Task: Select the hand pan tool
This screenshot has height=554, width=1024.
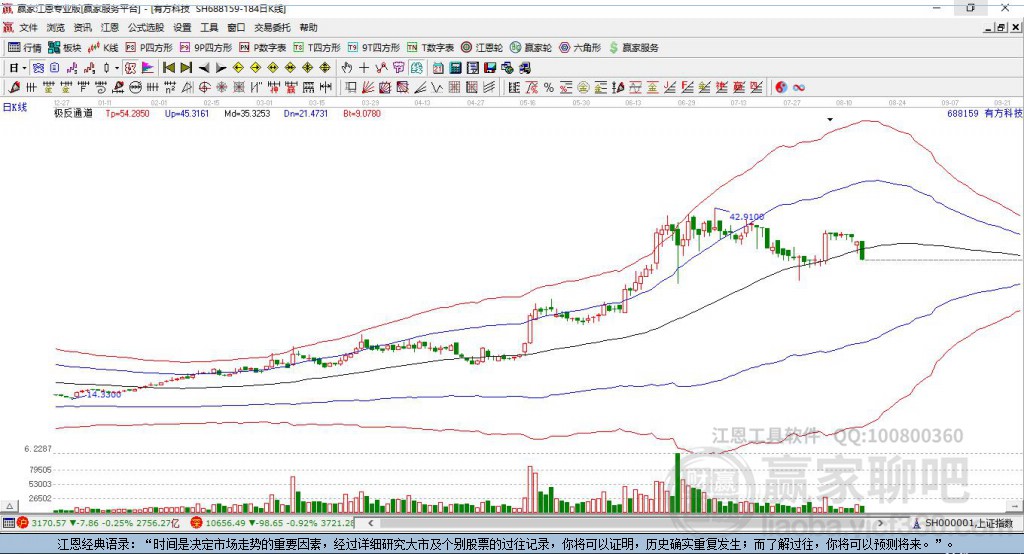Action: tap(347, 68)
